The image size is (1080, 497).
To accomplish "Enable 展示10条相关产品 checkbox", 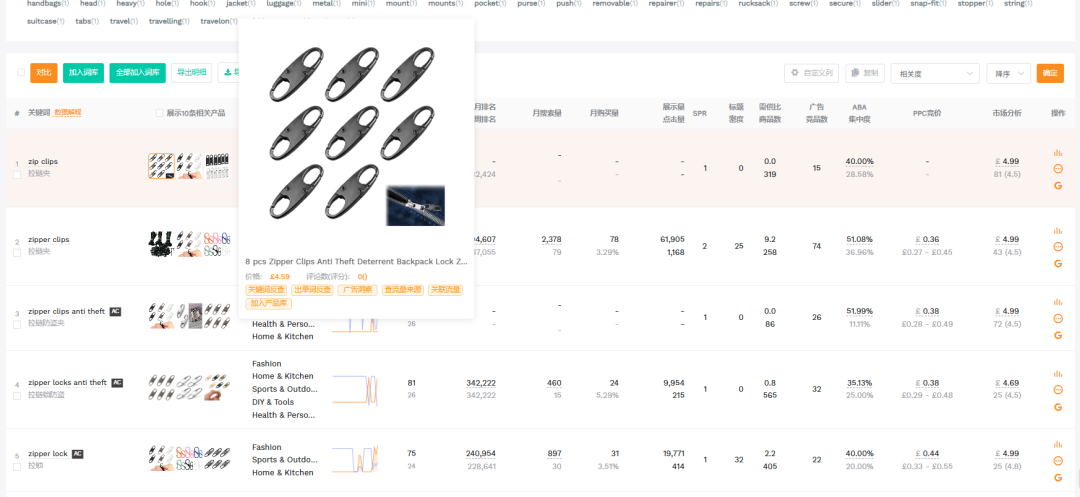I will coord(160,113).
